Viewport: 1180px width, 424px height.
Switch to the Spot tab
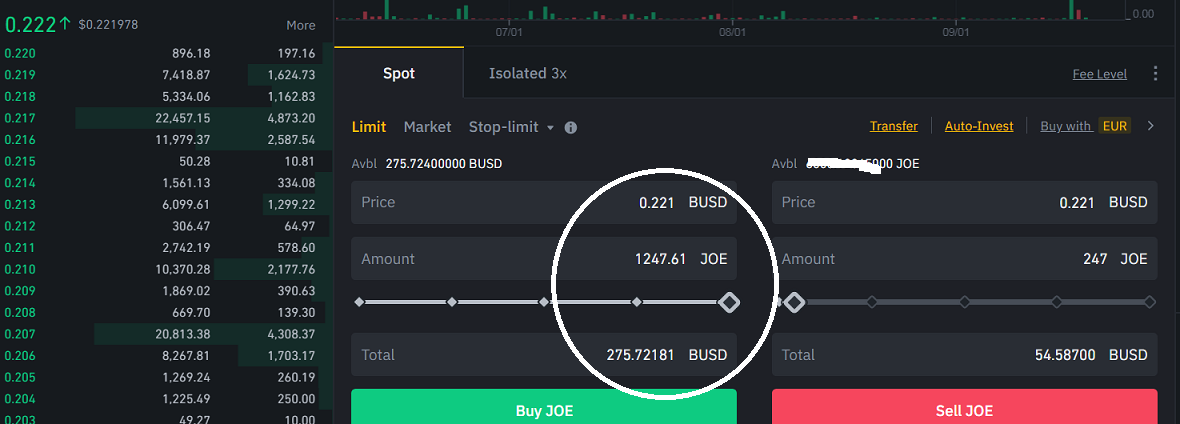[x=399, y=73]
